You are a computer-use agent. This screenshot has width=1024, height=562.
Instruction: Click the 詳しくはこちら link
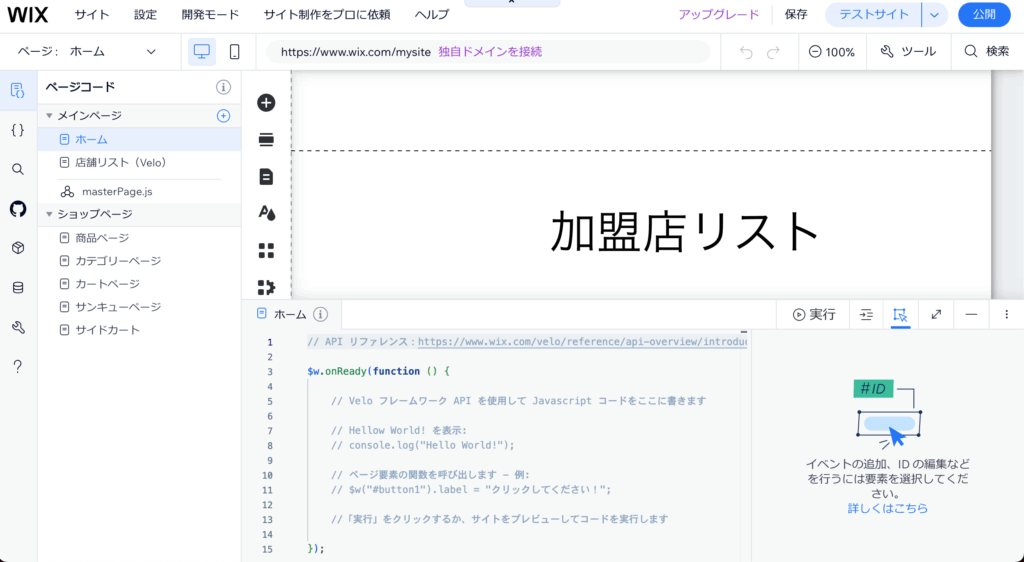pyautogui.click(x=888, y=508)
